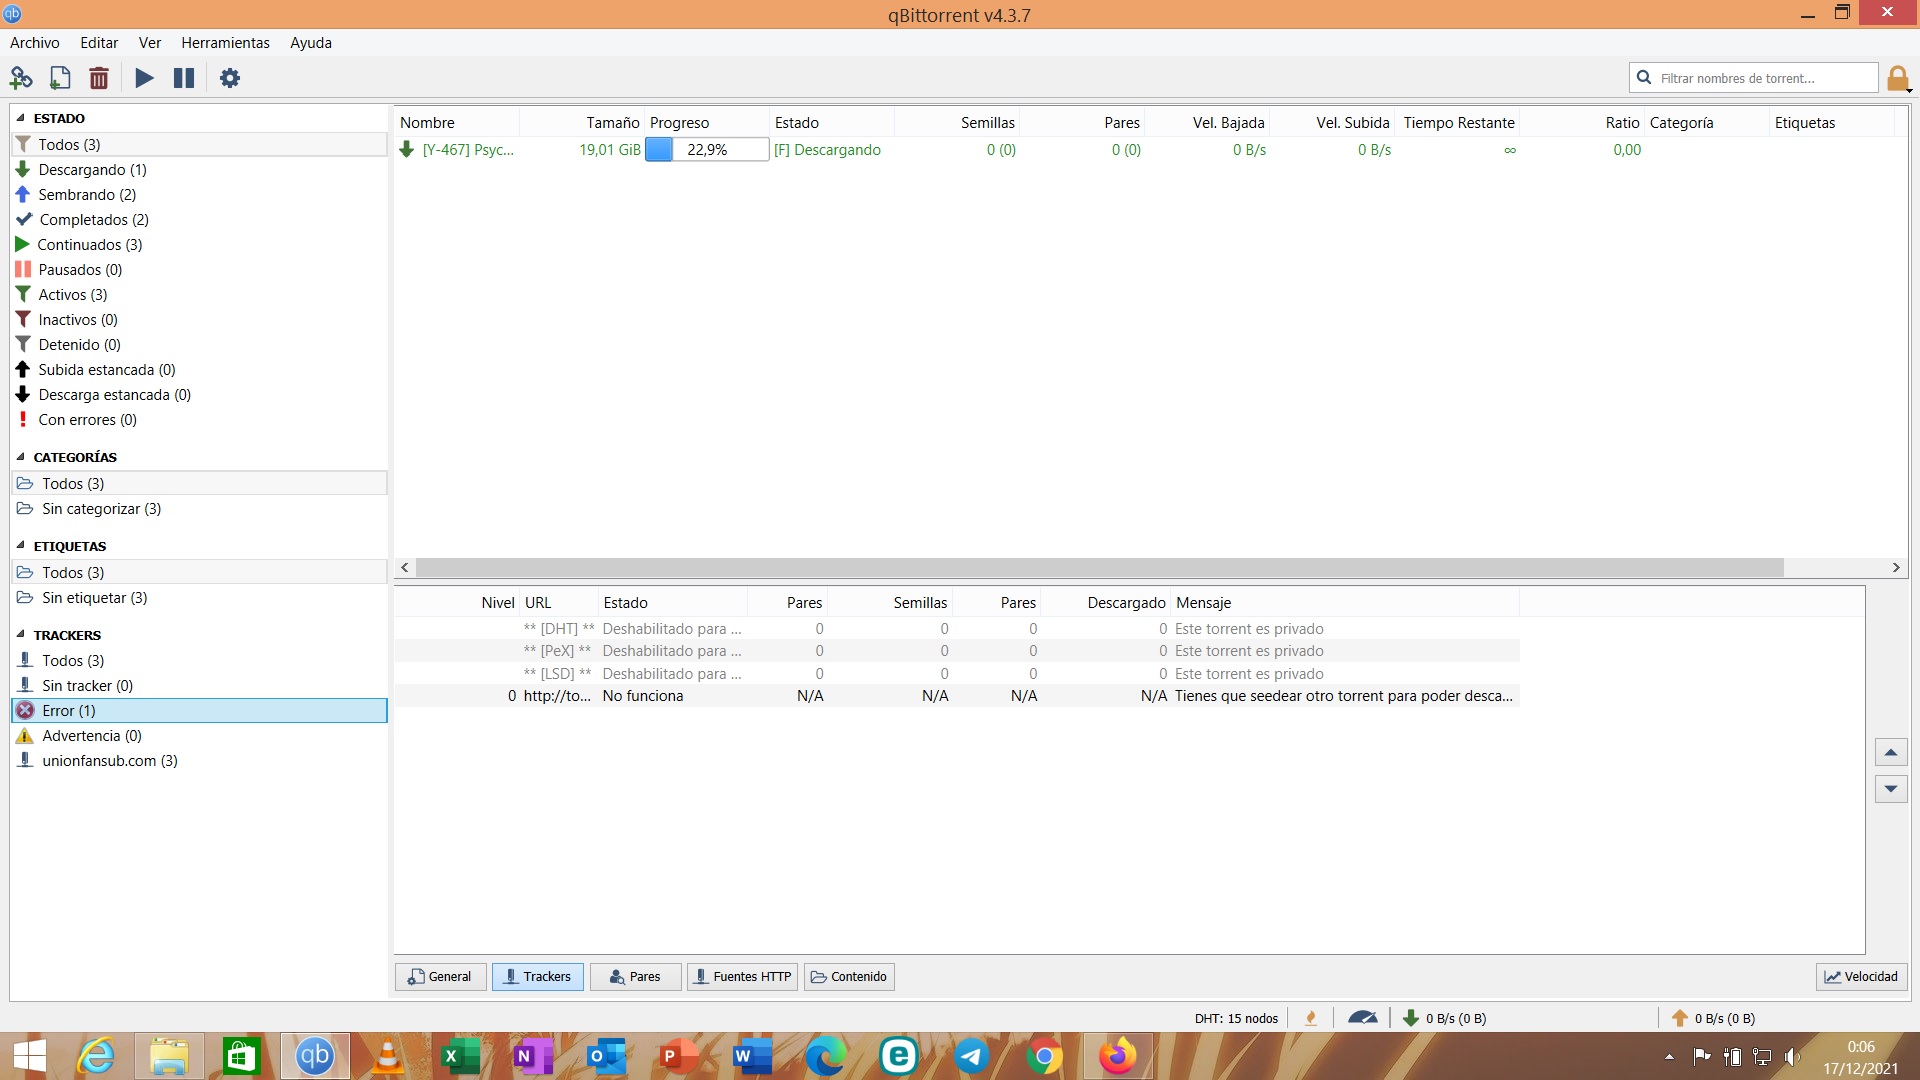The height and width of the screenshot is (1080, 1920).
Task: Open the Velocidad graph tab
Action: [x=1861, y=977]
